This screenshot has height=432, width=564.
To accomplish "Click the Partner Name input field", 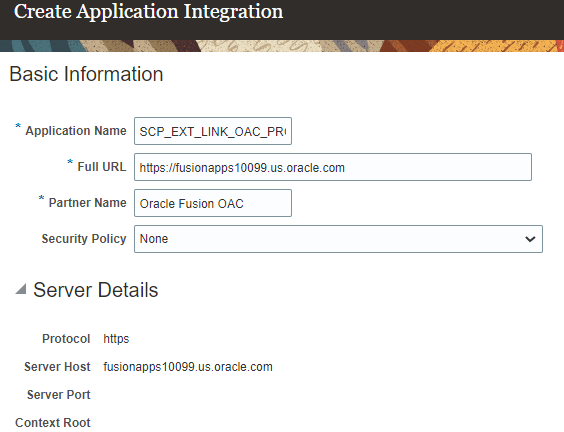I will click(x=213, y=203).
